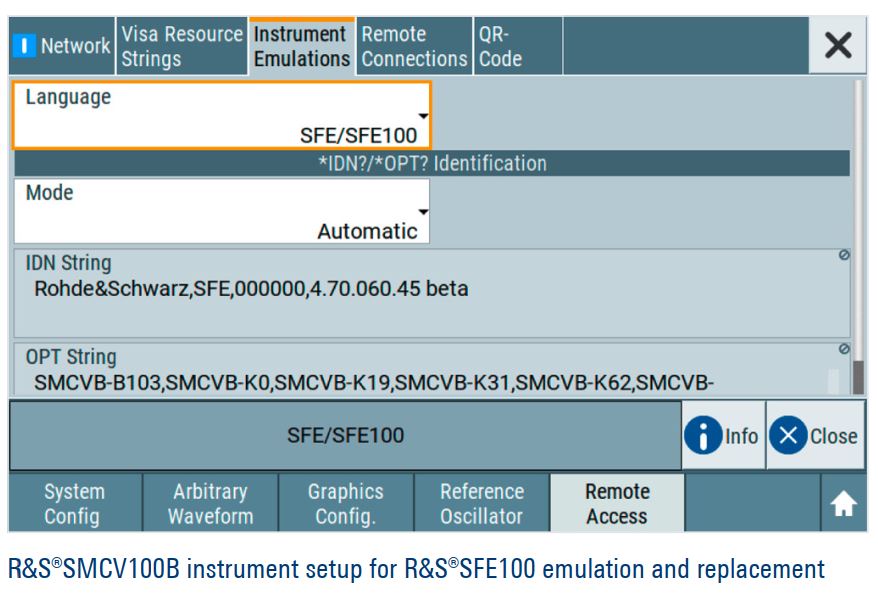The height and width of the screenshot is (609, 878).
Task: Click the read-only icon in OPT String
Action: coord(844,349)
